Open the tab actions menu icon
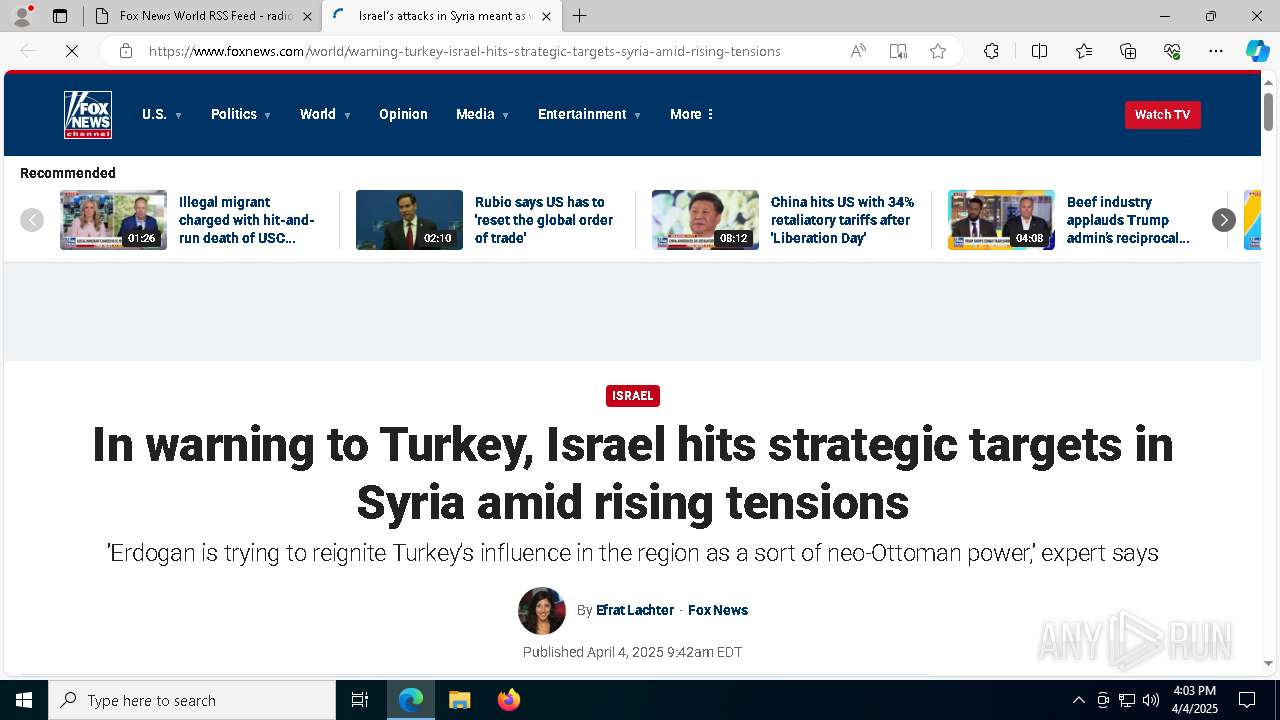Viewport: 1280px width, 720px height. (60, 16)
